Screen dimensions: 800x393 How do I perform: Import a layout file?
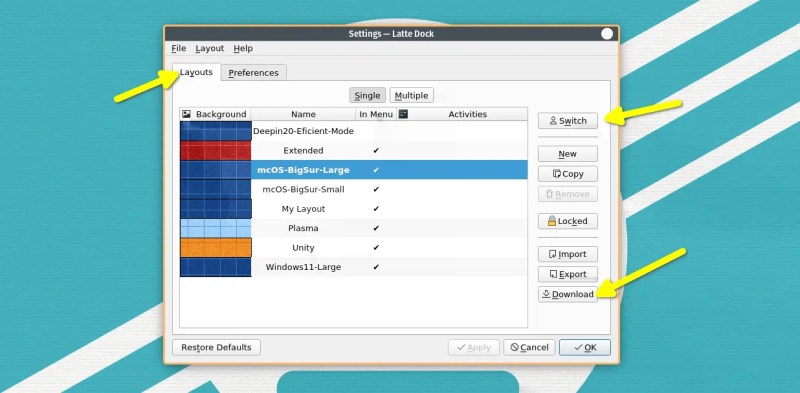click(x=567, y=254)
